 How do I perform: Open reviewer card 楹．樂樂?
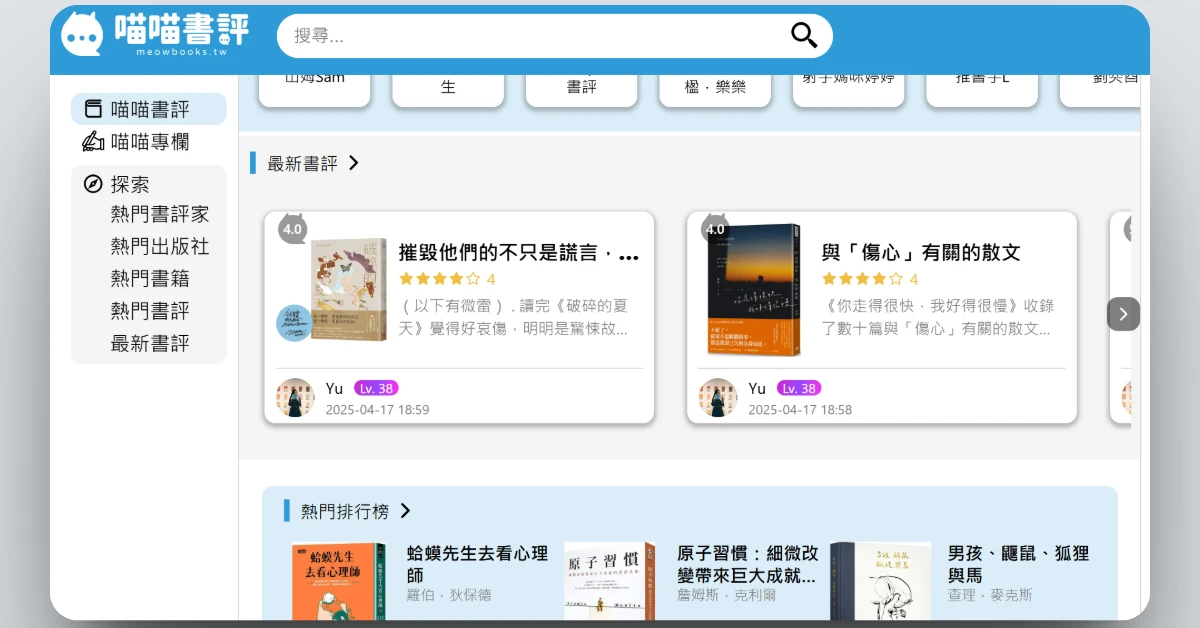click(x=715, y=90)
